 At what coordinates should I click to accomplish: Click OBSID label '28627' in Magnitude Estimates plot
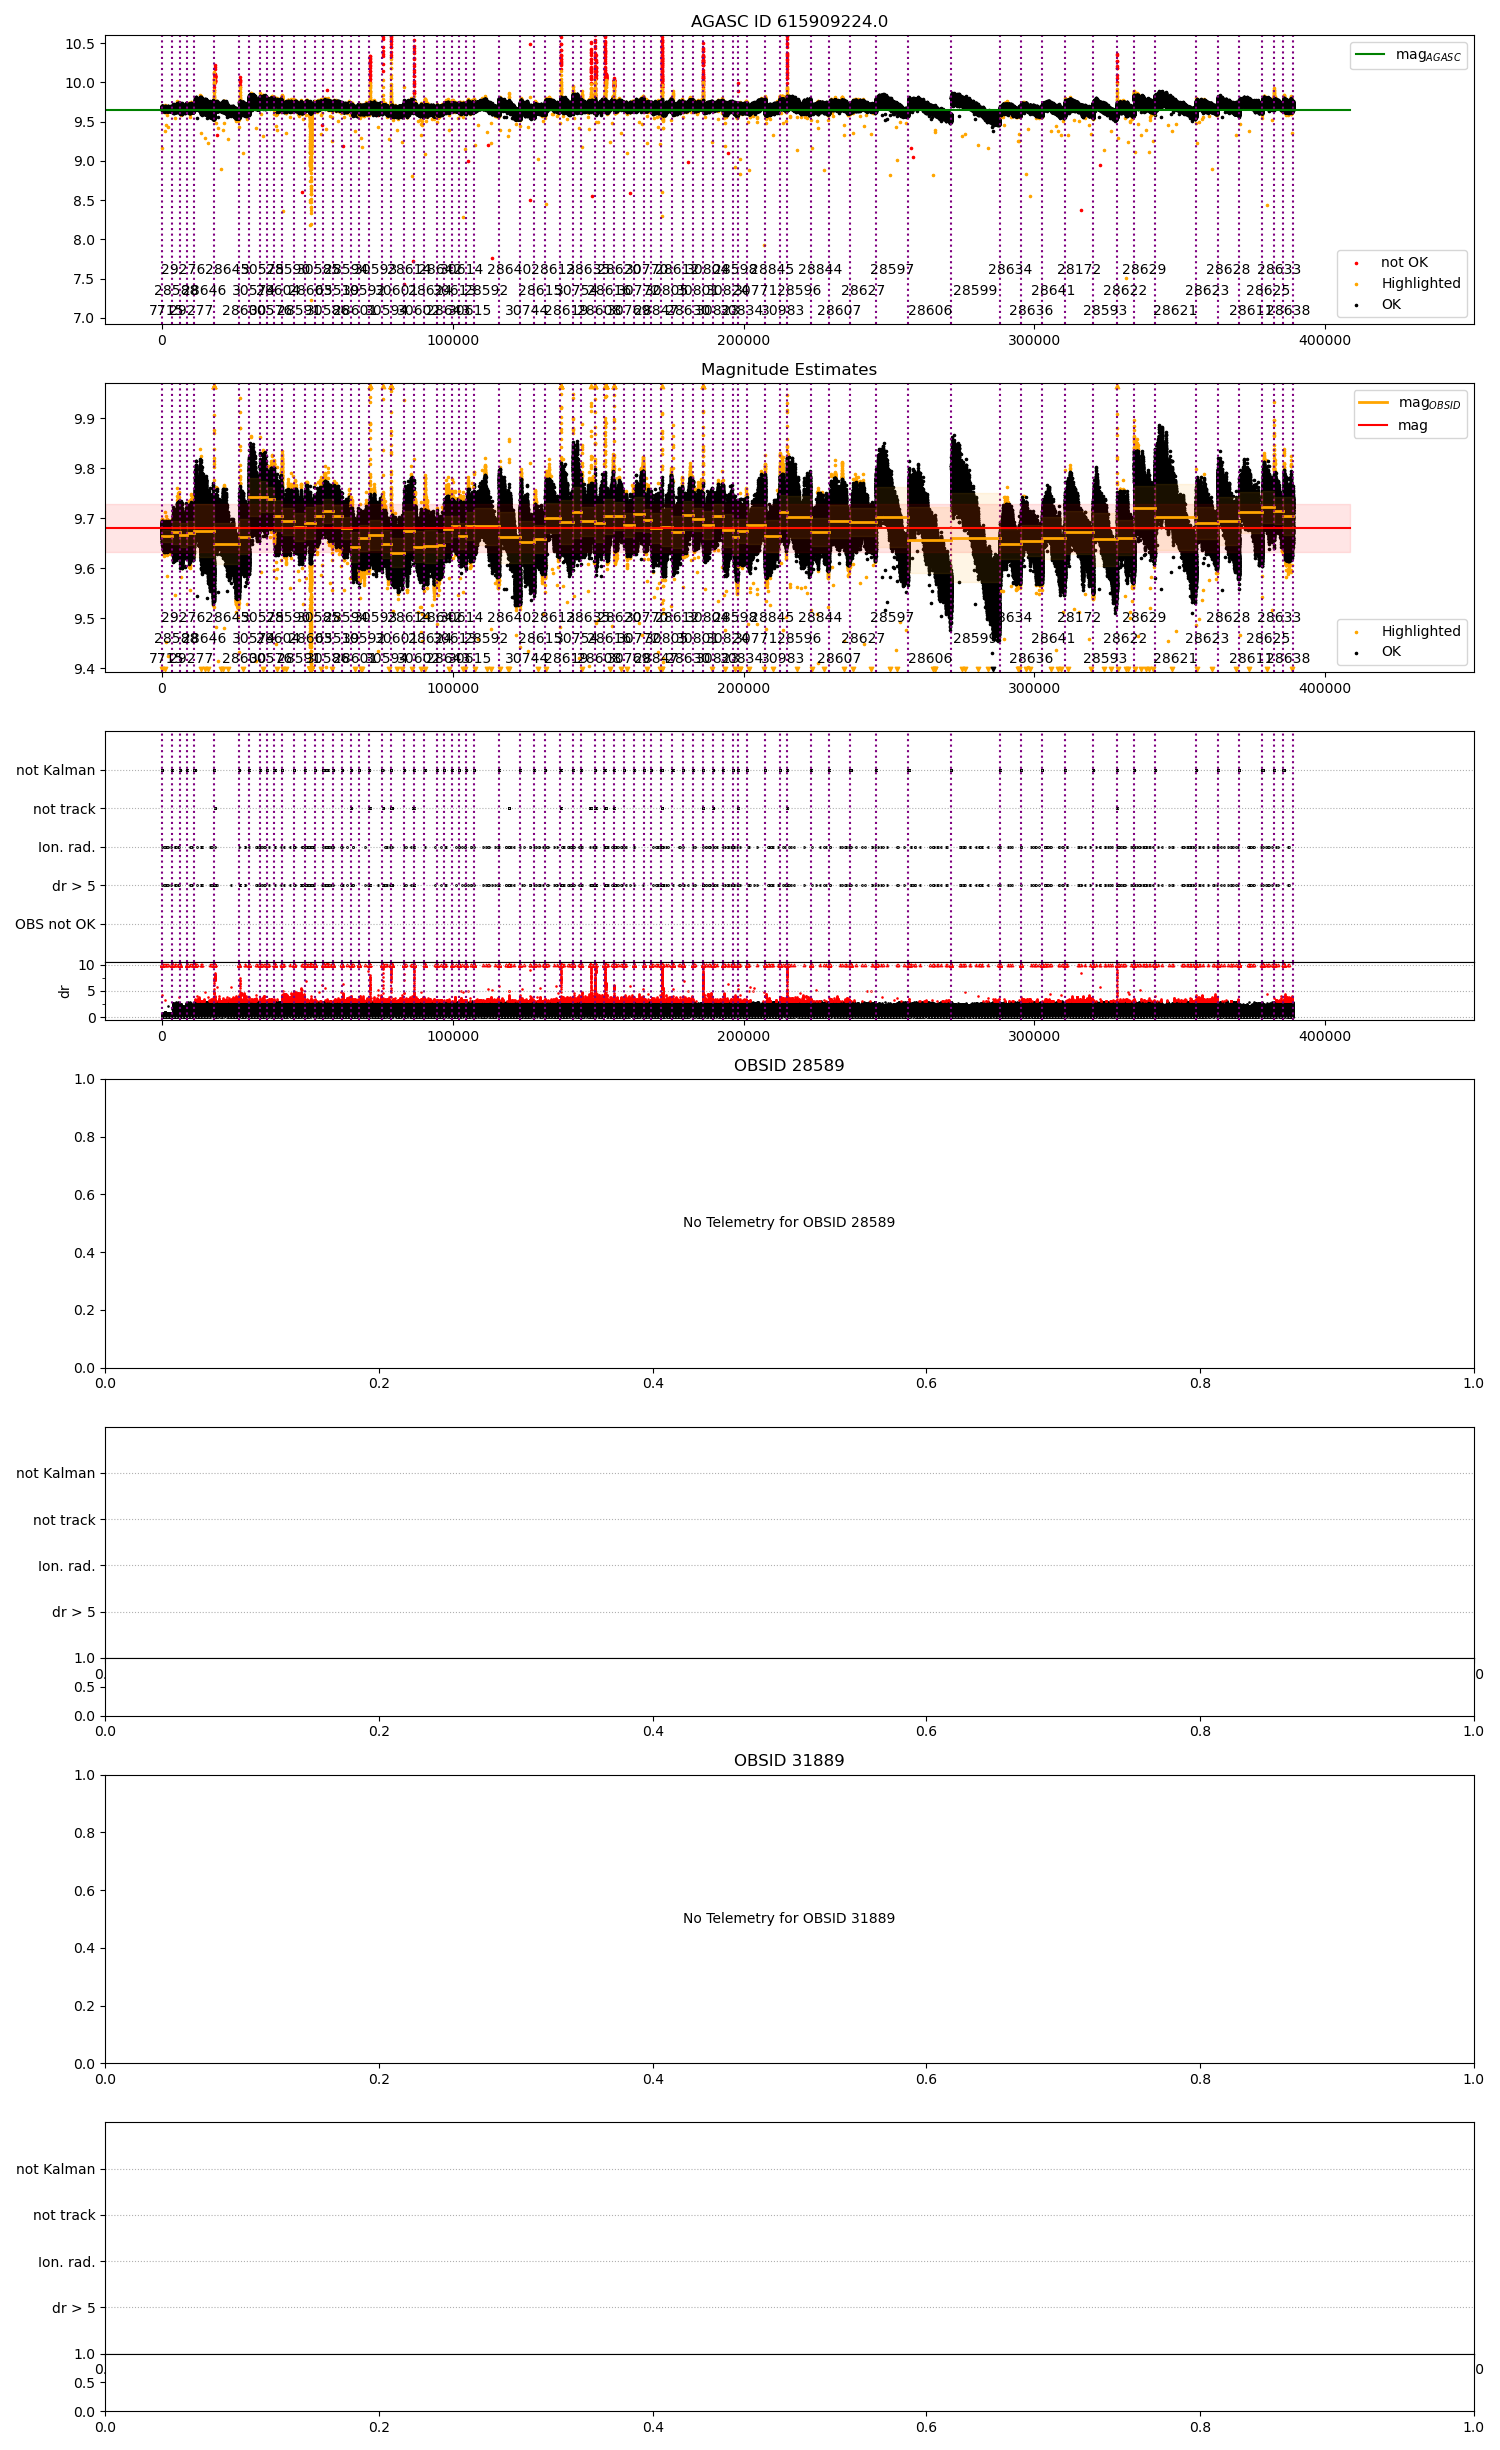863,638
